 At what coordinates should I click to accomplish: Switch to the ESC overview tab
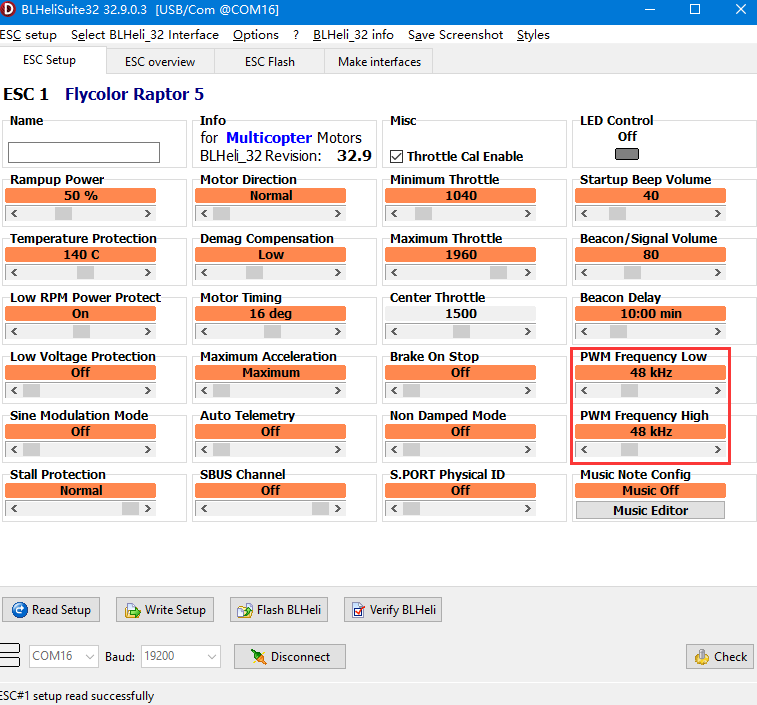click(x=160, y=62)
